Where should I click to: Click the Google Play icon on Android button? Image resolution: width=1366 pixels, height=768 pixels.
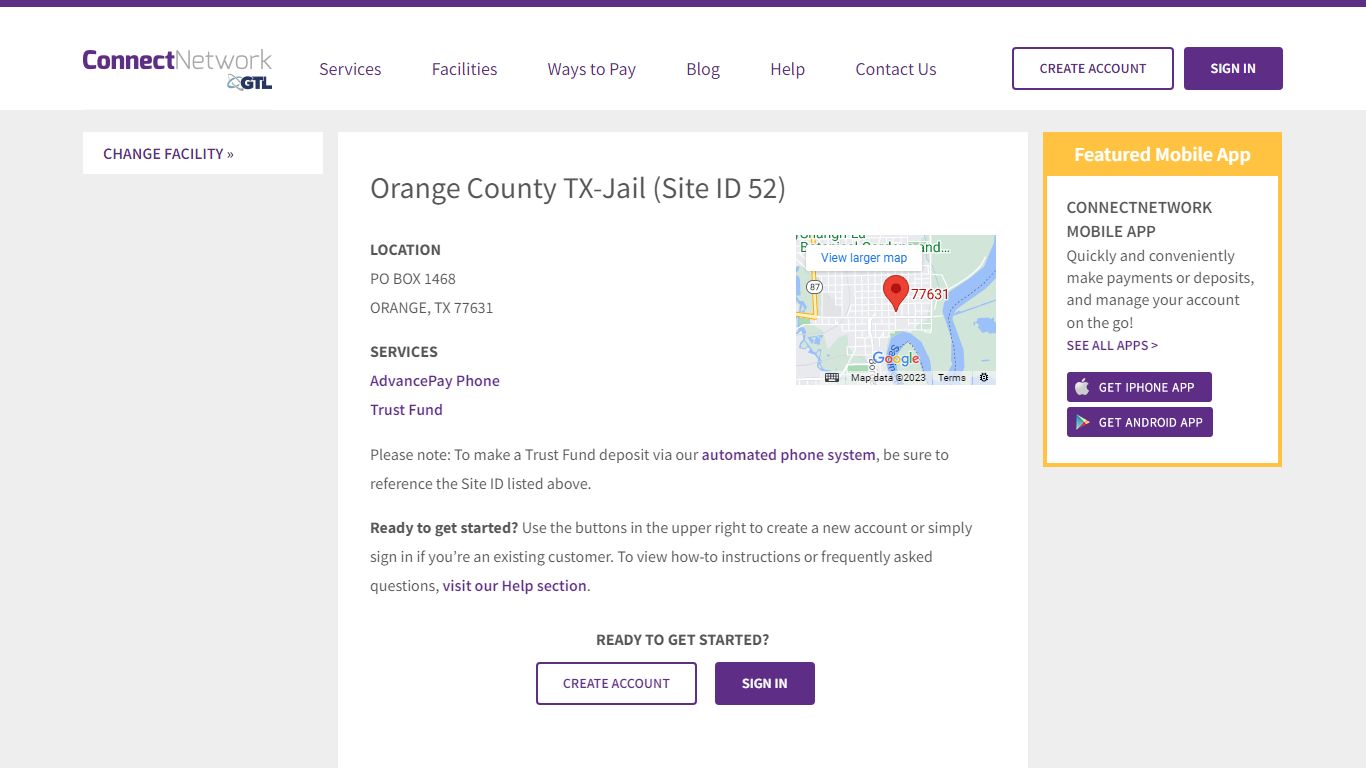[x=1082, y=422]
